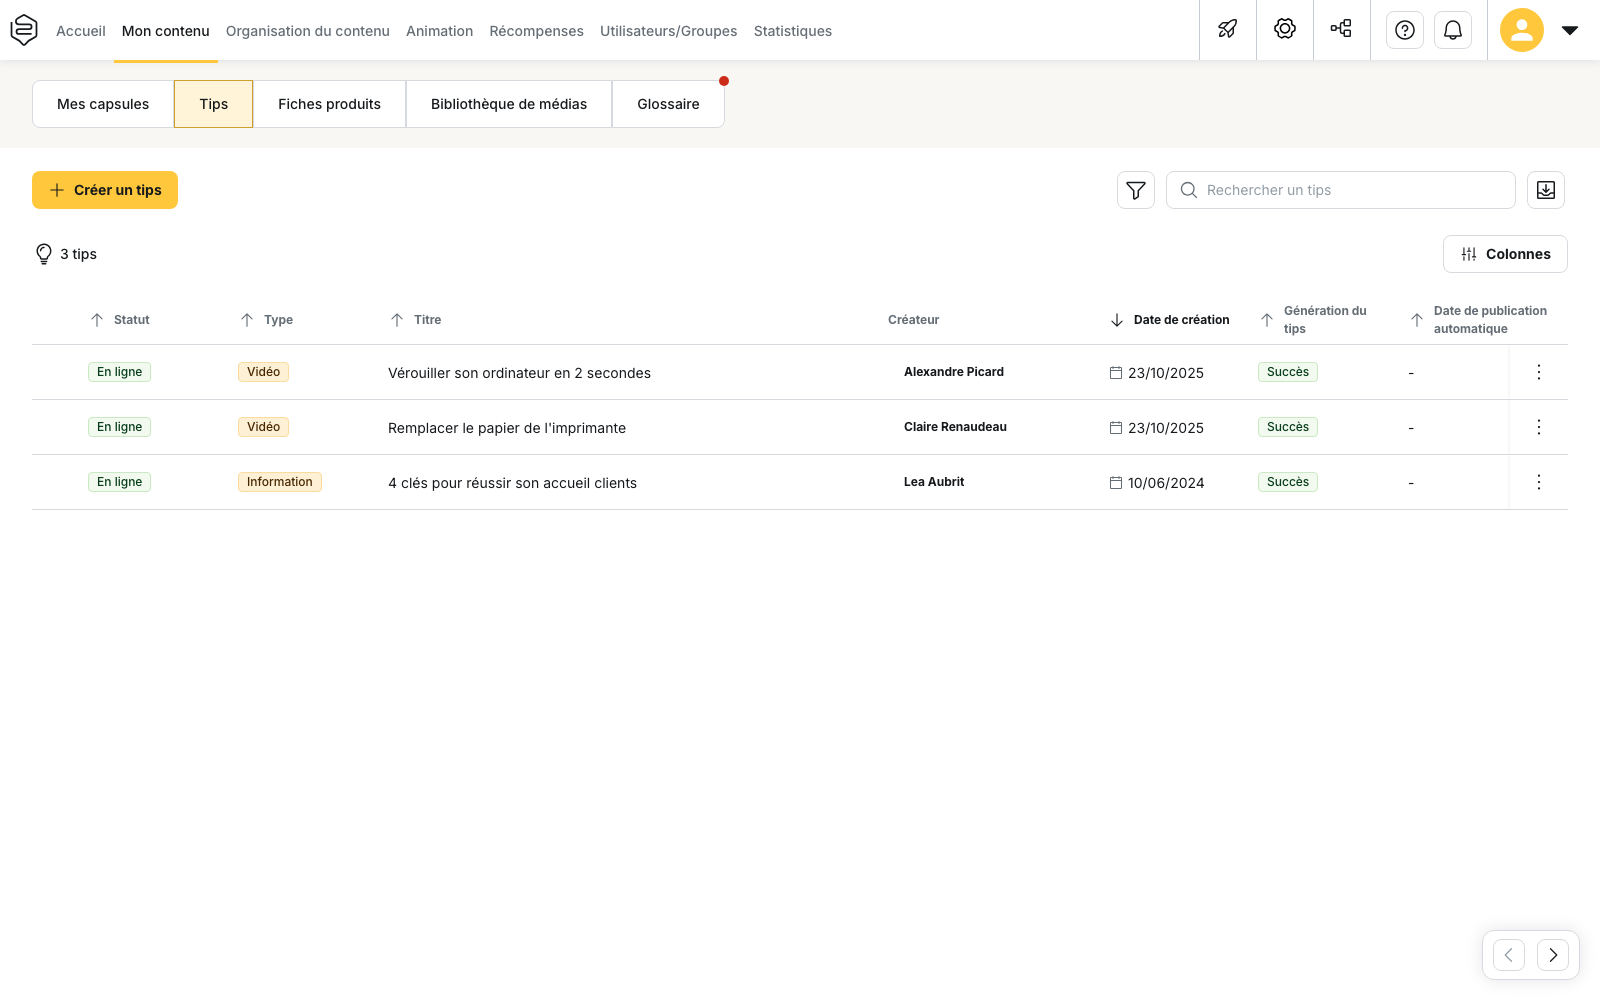This screenshot has height=1000, width=1600.
Task: Open actions menu for Alexandre Picard row
Action: [x=1539, y=372]
